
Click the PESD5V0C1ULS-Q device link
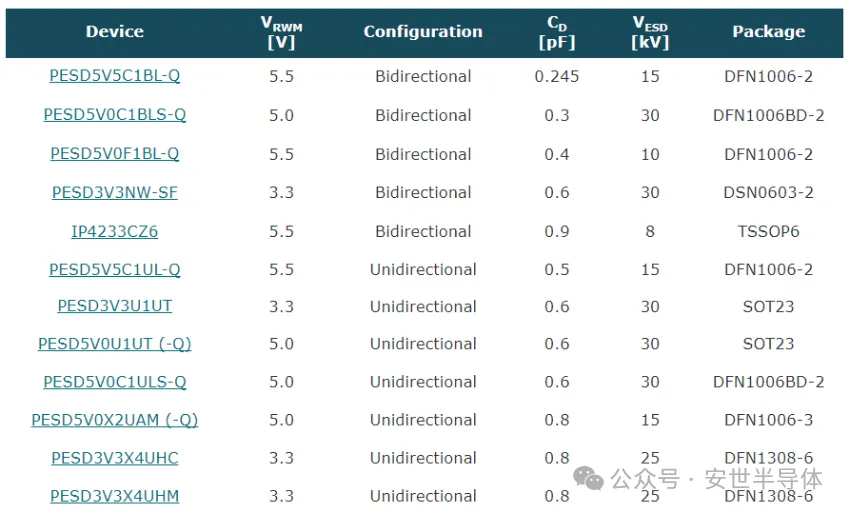115,382
